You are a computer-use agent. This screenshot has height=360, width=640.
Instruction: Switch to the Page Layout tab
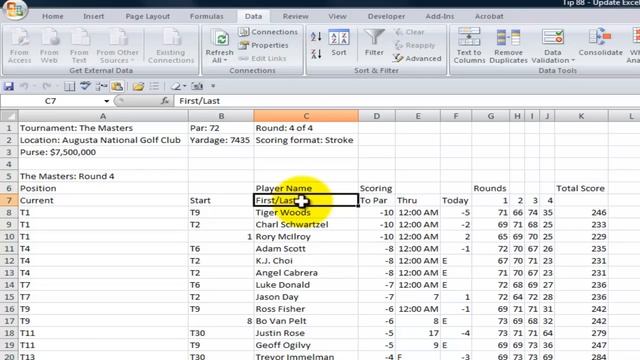click(147, 16)
